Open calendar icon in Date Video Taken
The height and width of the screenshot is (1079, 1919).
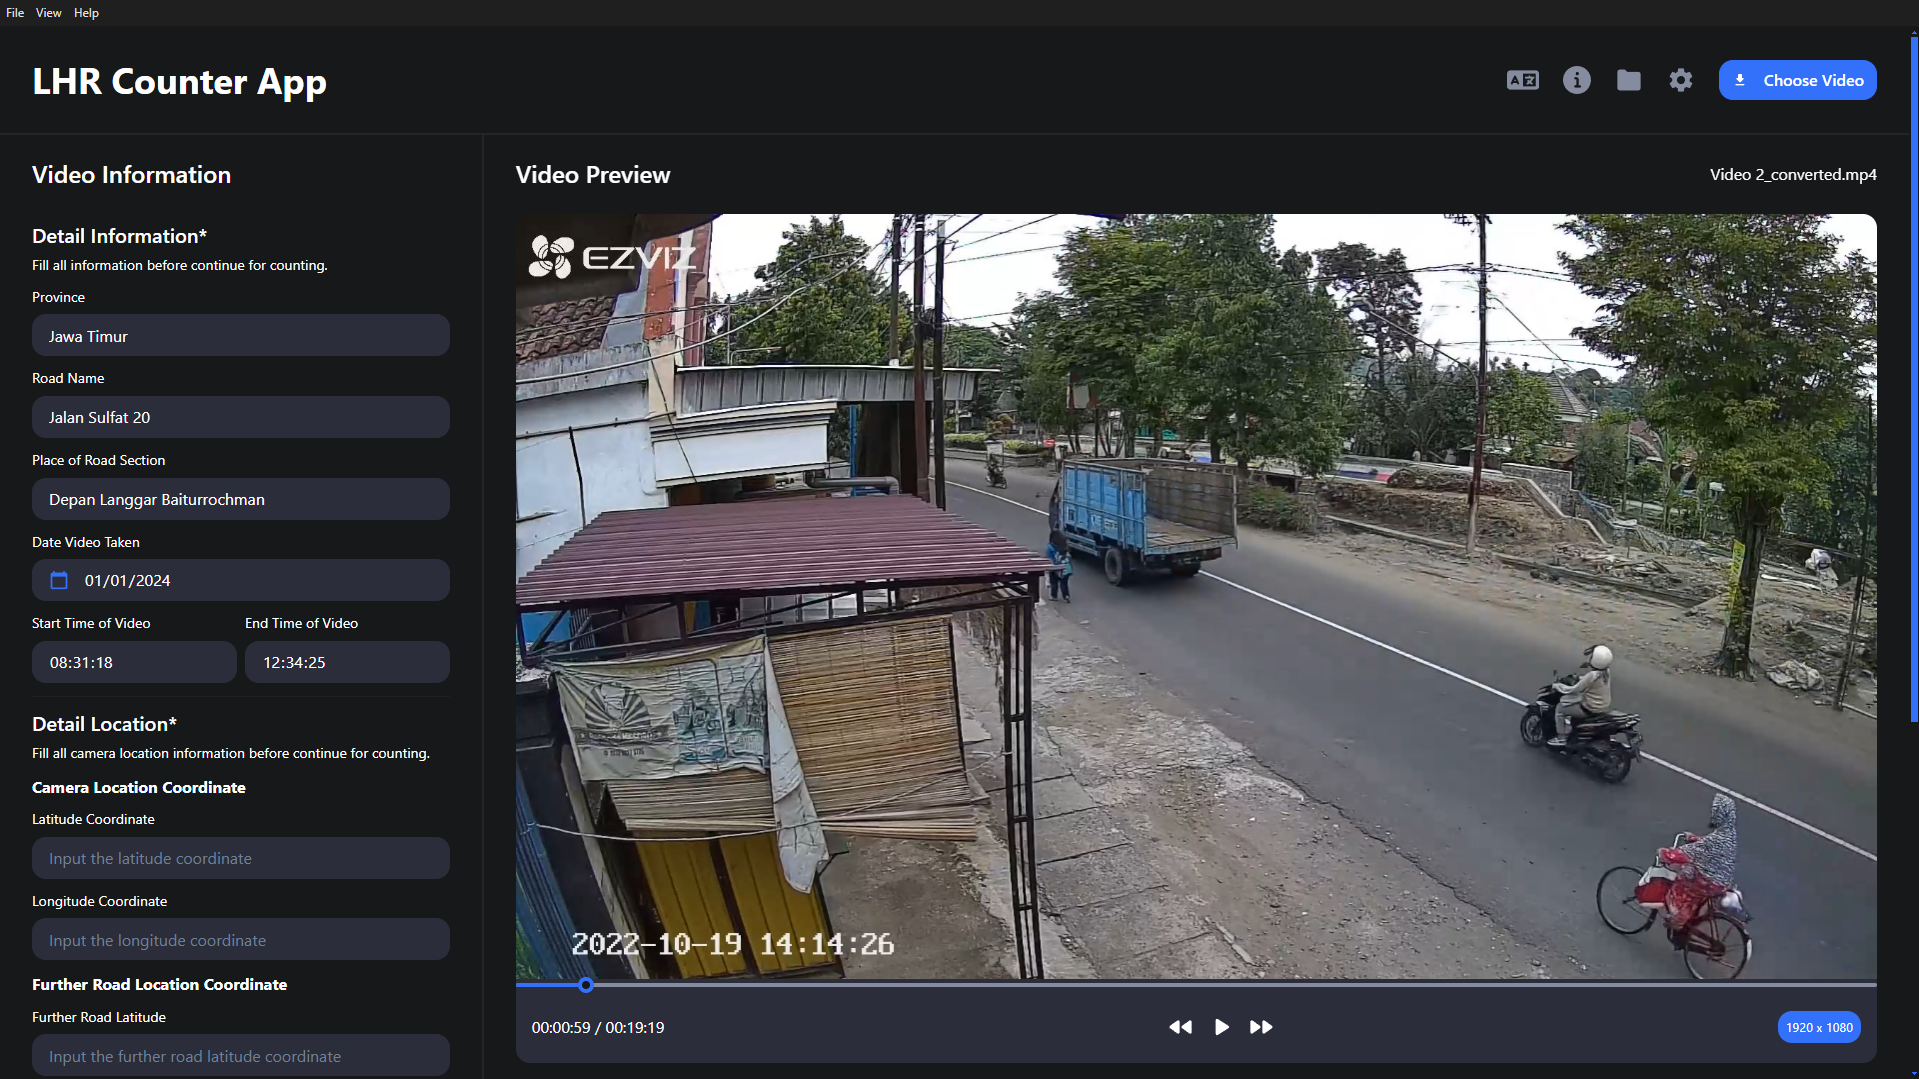(59, 580)
